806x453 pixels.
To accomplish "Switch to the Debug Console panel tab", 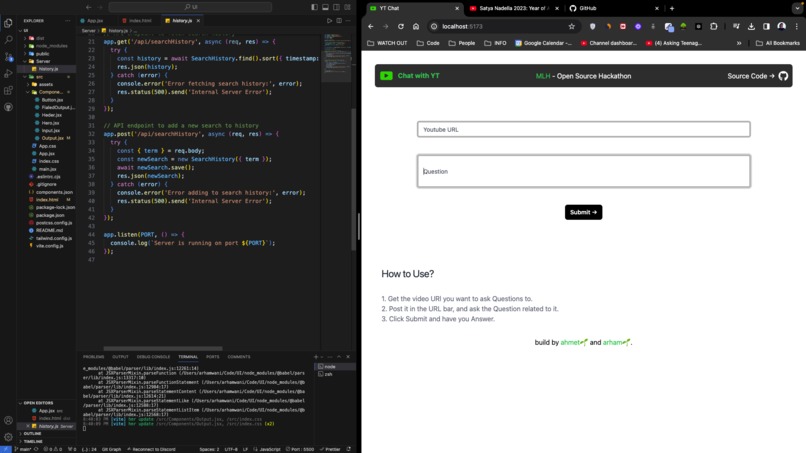I will pos(153,356).
